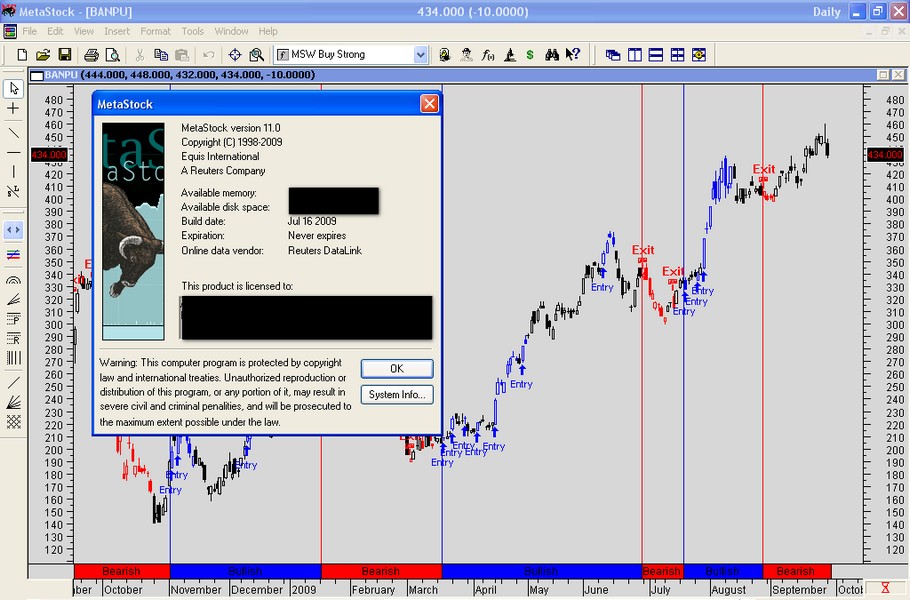Click the green dollar sign icon
This screenshot has height=600, width=910.
tap(530, 55)
